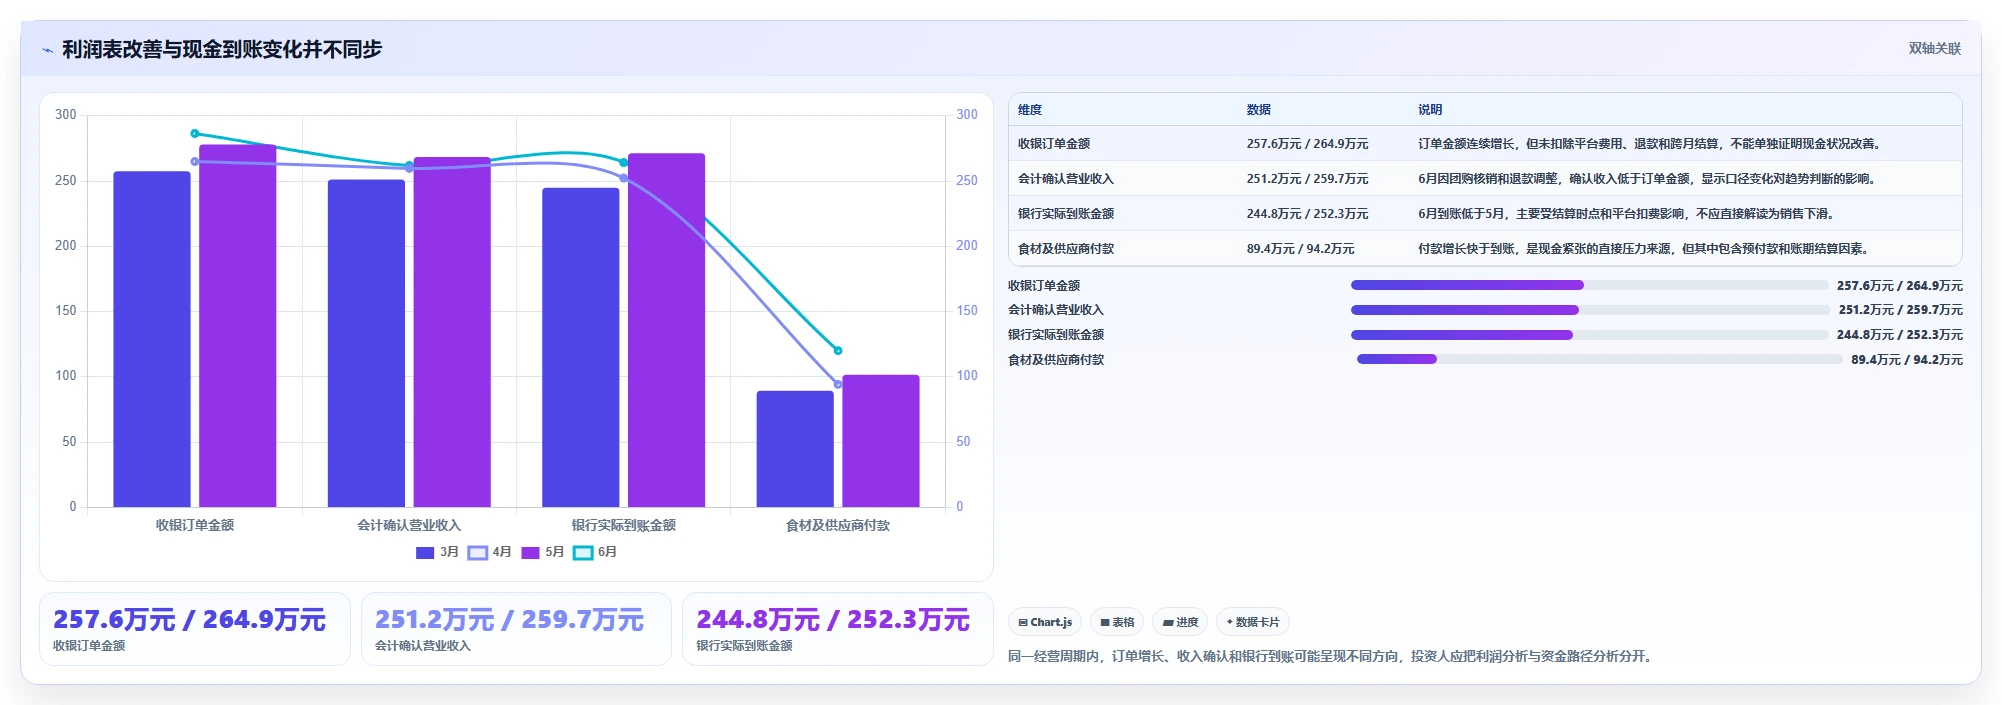Click the 5月 bar for 会计确认营业收入
Viewport: 2002px width, 705px height.
(452, 332)
